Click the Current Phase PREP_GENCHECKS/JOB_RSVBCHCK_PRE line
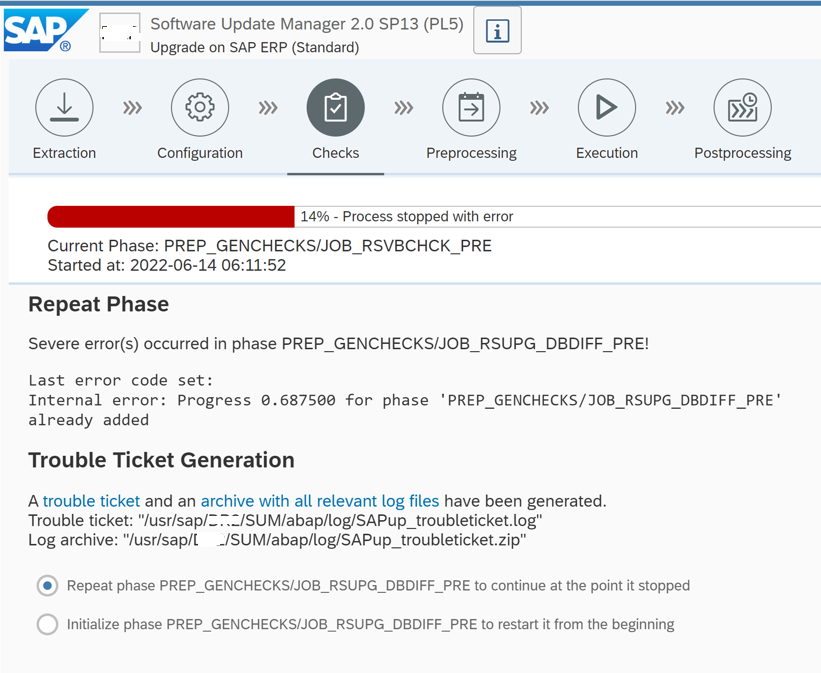Screen dimensions: 821x673 coord(270,246)
